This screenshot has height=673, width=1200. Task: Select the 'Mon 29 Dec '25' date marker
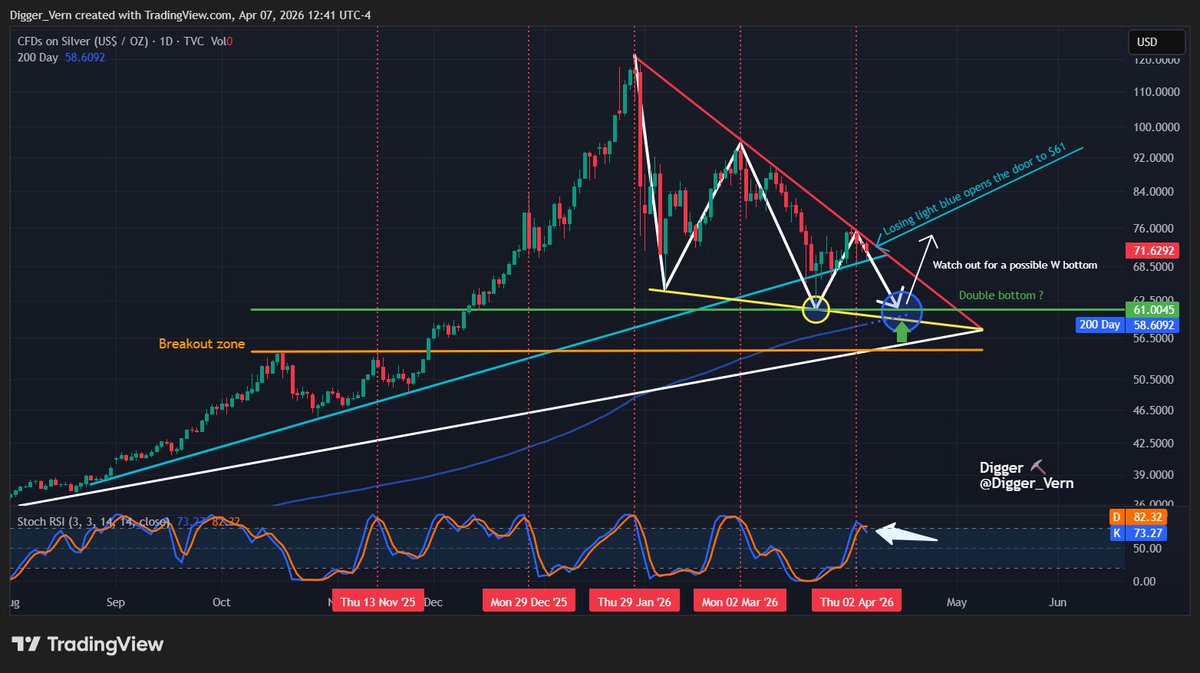pyautogui.click(x=529, y=603)
